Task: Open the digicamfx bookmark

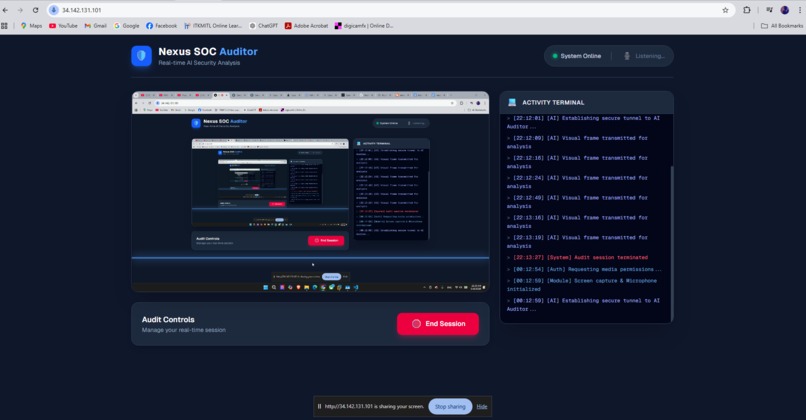Action: 364,26
